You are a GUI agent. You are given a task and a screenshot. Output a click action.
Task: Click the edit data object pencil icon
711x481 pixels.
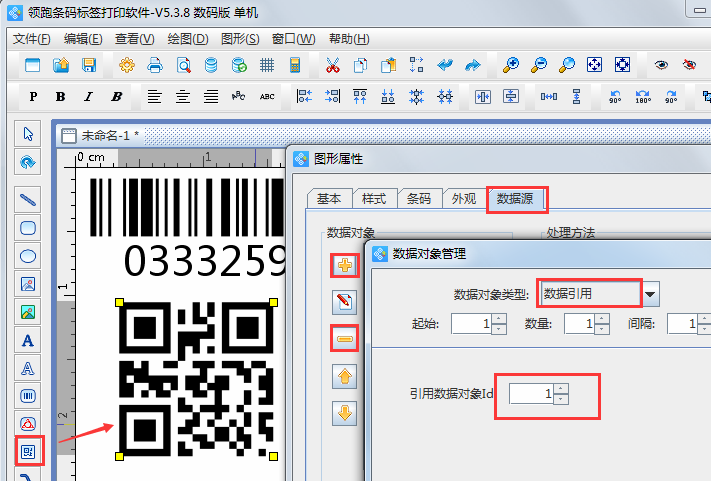click(x=345, y=301)
